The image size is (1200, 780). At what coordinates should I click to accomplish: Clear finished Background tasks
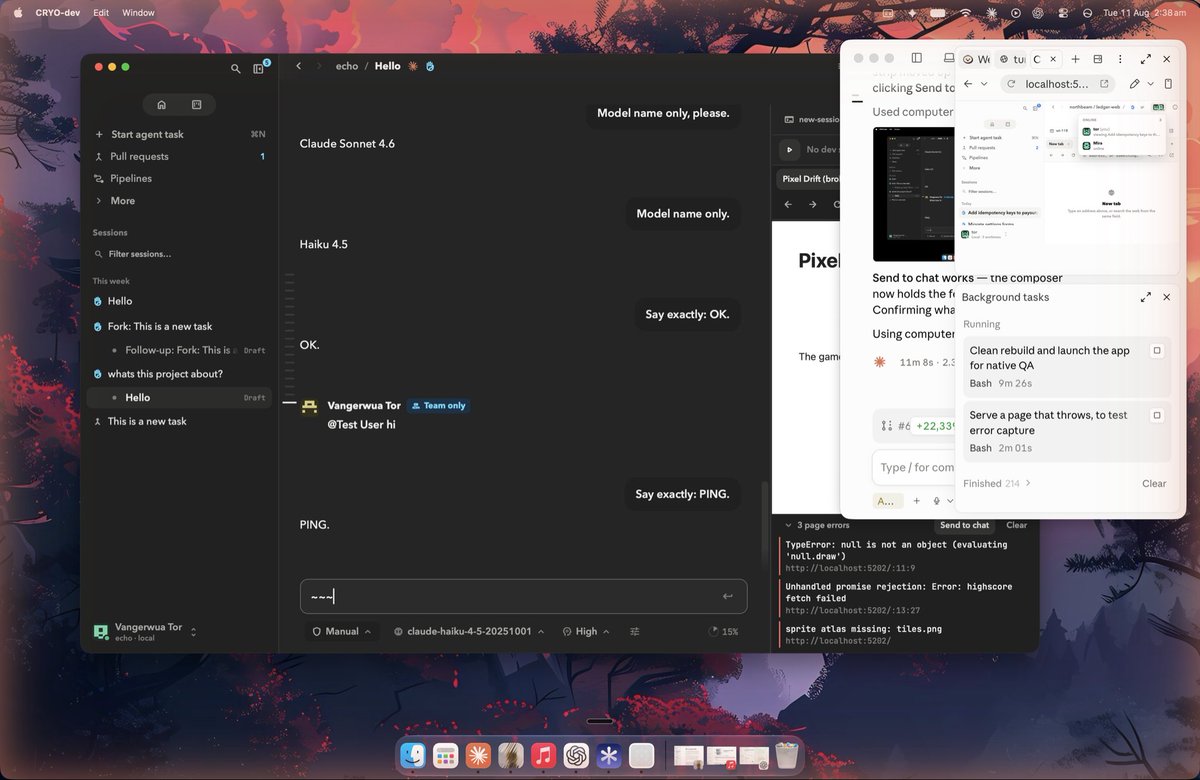pyautogui.click(x=1154, y=483)
